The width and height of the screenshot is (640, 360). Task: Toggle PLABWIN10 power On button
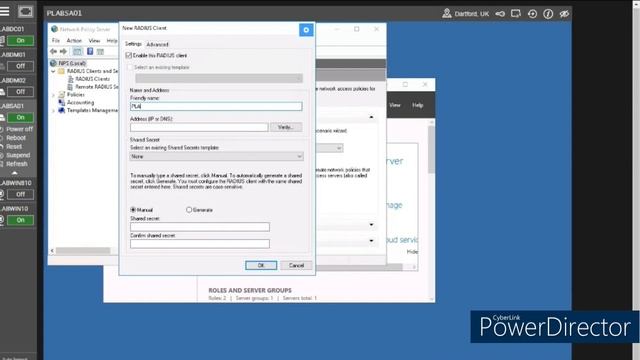click(x=20, y=220)
